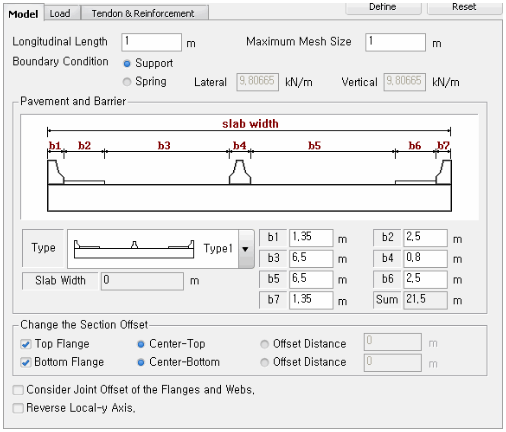Click the Reset button
Screen dimensions: 506x432
(464, 7)
